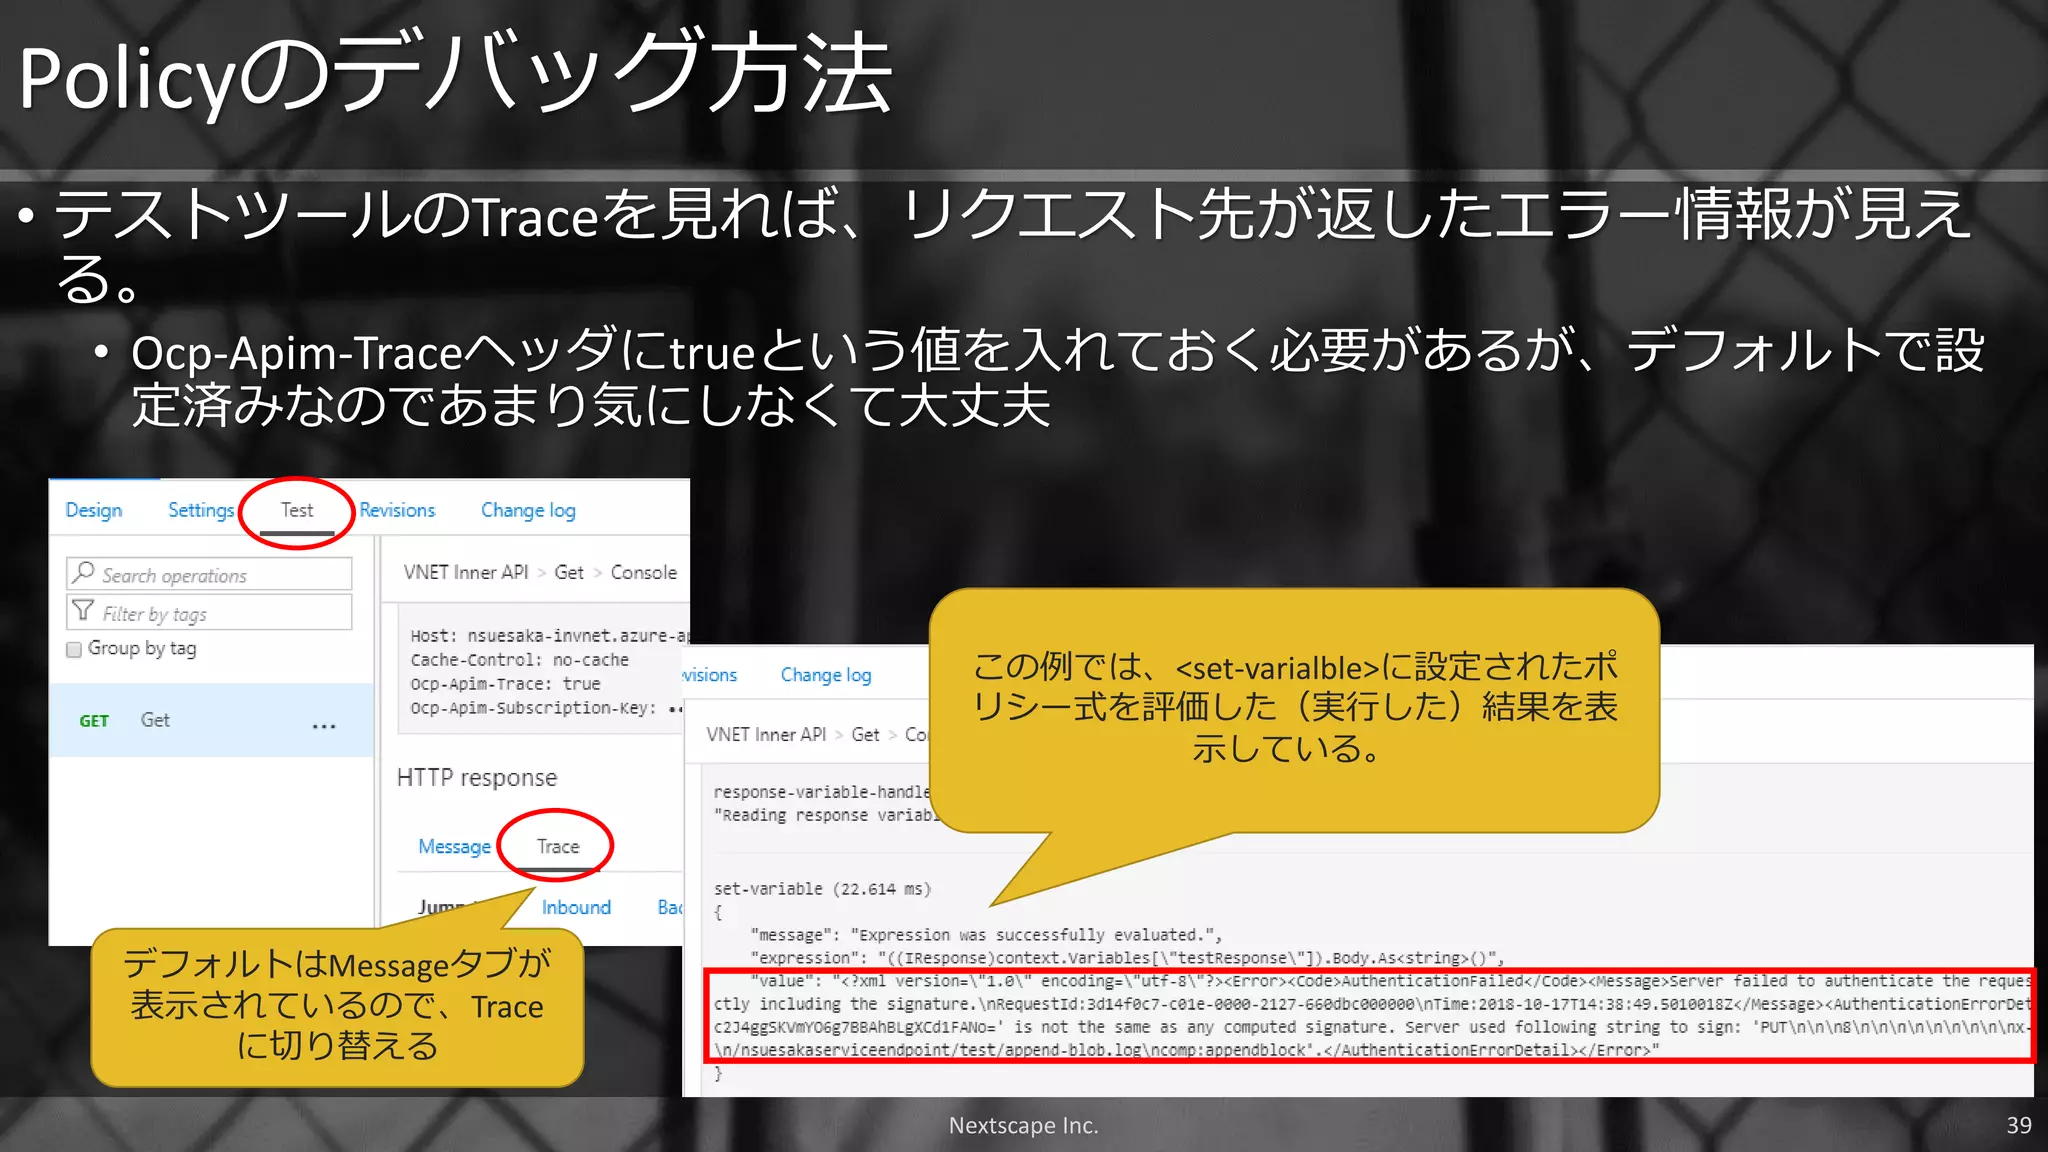Image resolution: width=2048 pixels, height=1152 pixels.
Task: Switch to the Trace response tab
Action: point(558,846)
